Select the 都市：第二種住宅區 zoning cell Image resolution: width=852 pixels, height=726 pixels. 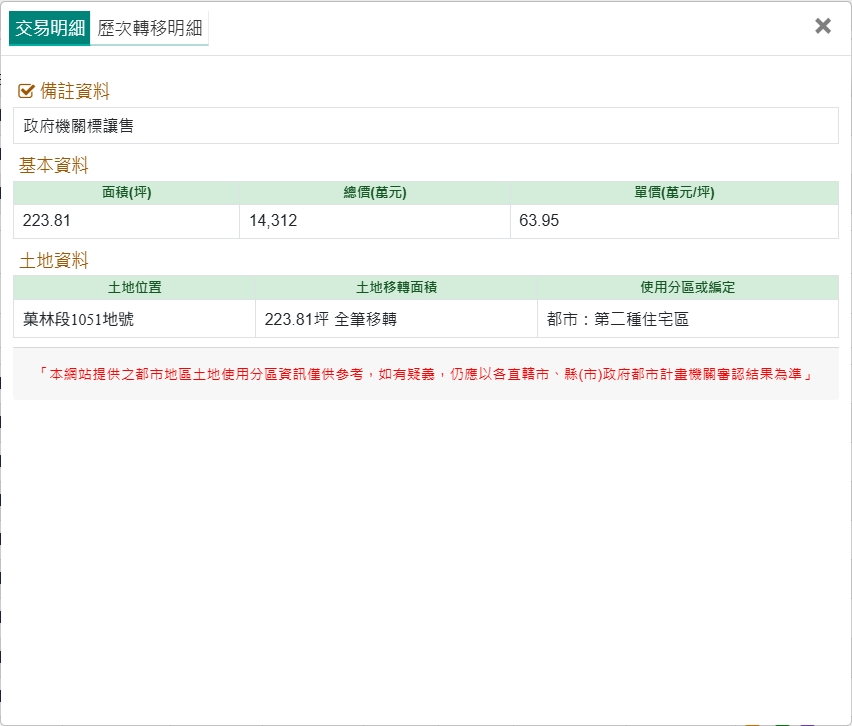coord(688,320)
